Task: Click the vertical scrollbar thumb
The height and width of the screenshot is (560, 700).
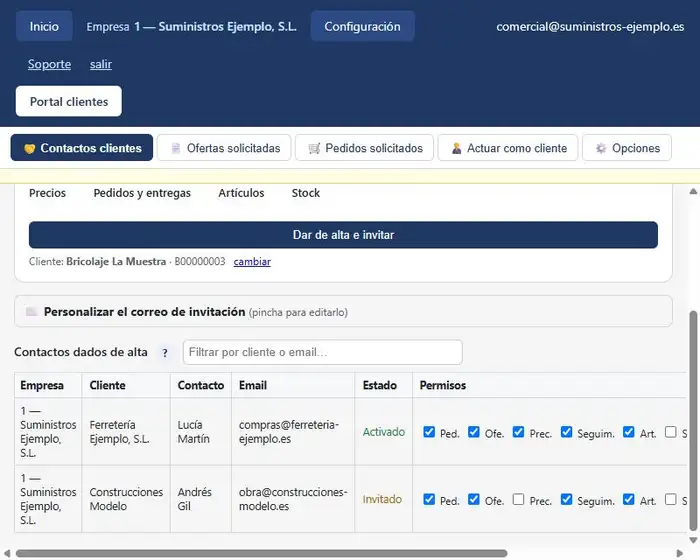Action: point(693,420)
